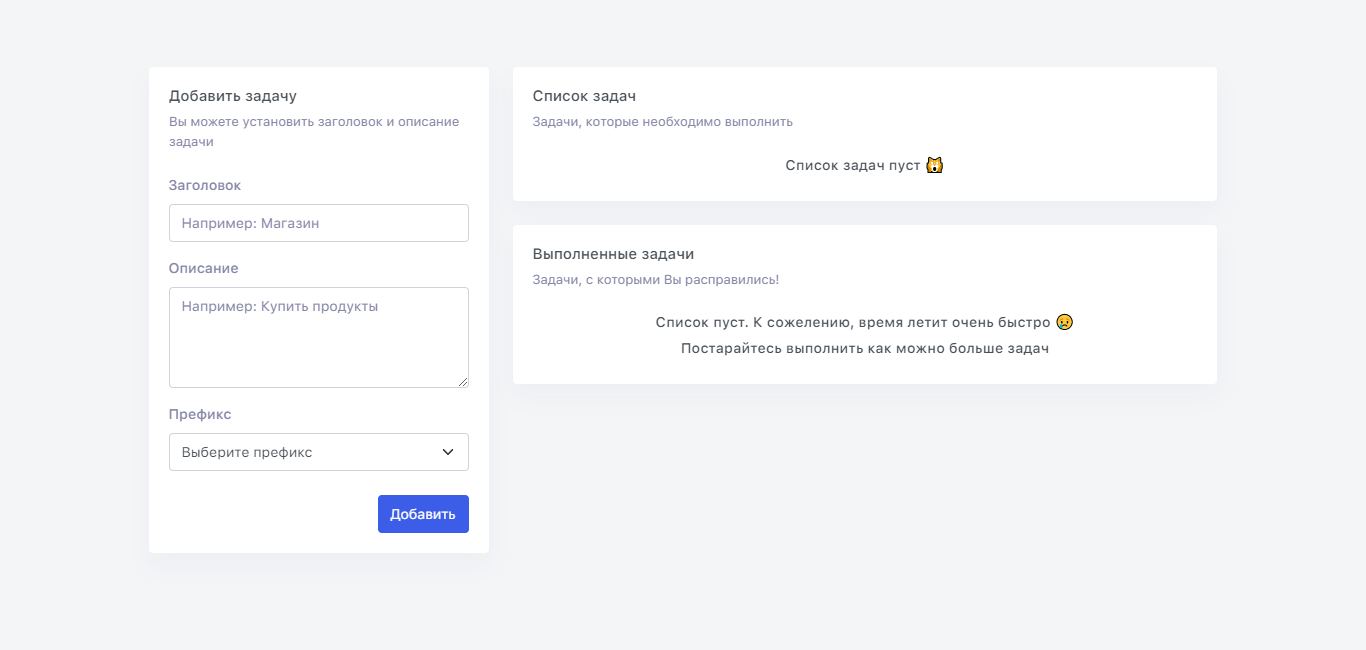Click the blue Добавить button
This screenshot has width=1366, height=650.
423,514
